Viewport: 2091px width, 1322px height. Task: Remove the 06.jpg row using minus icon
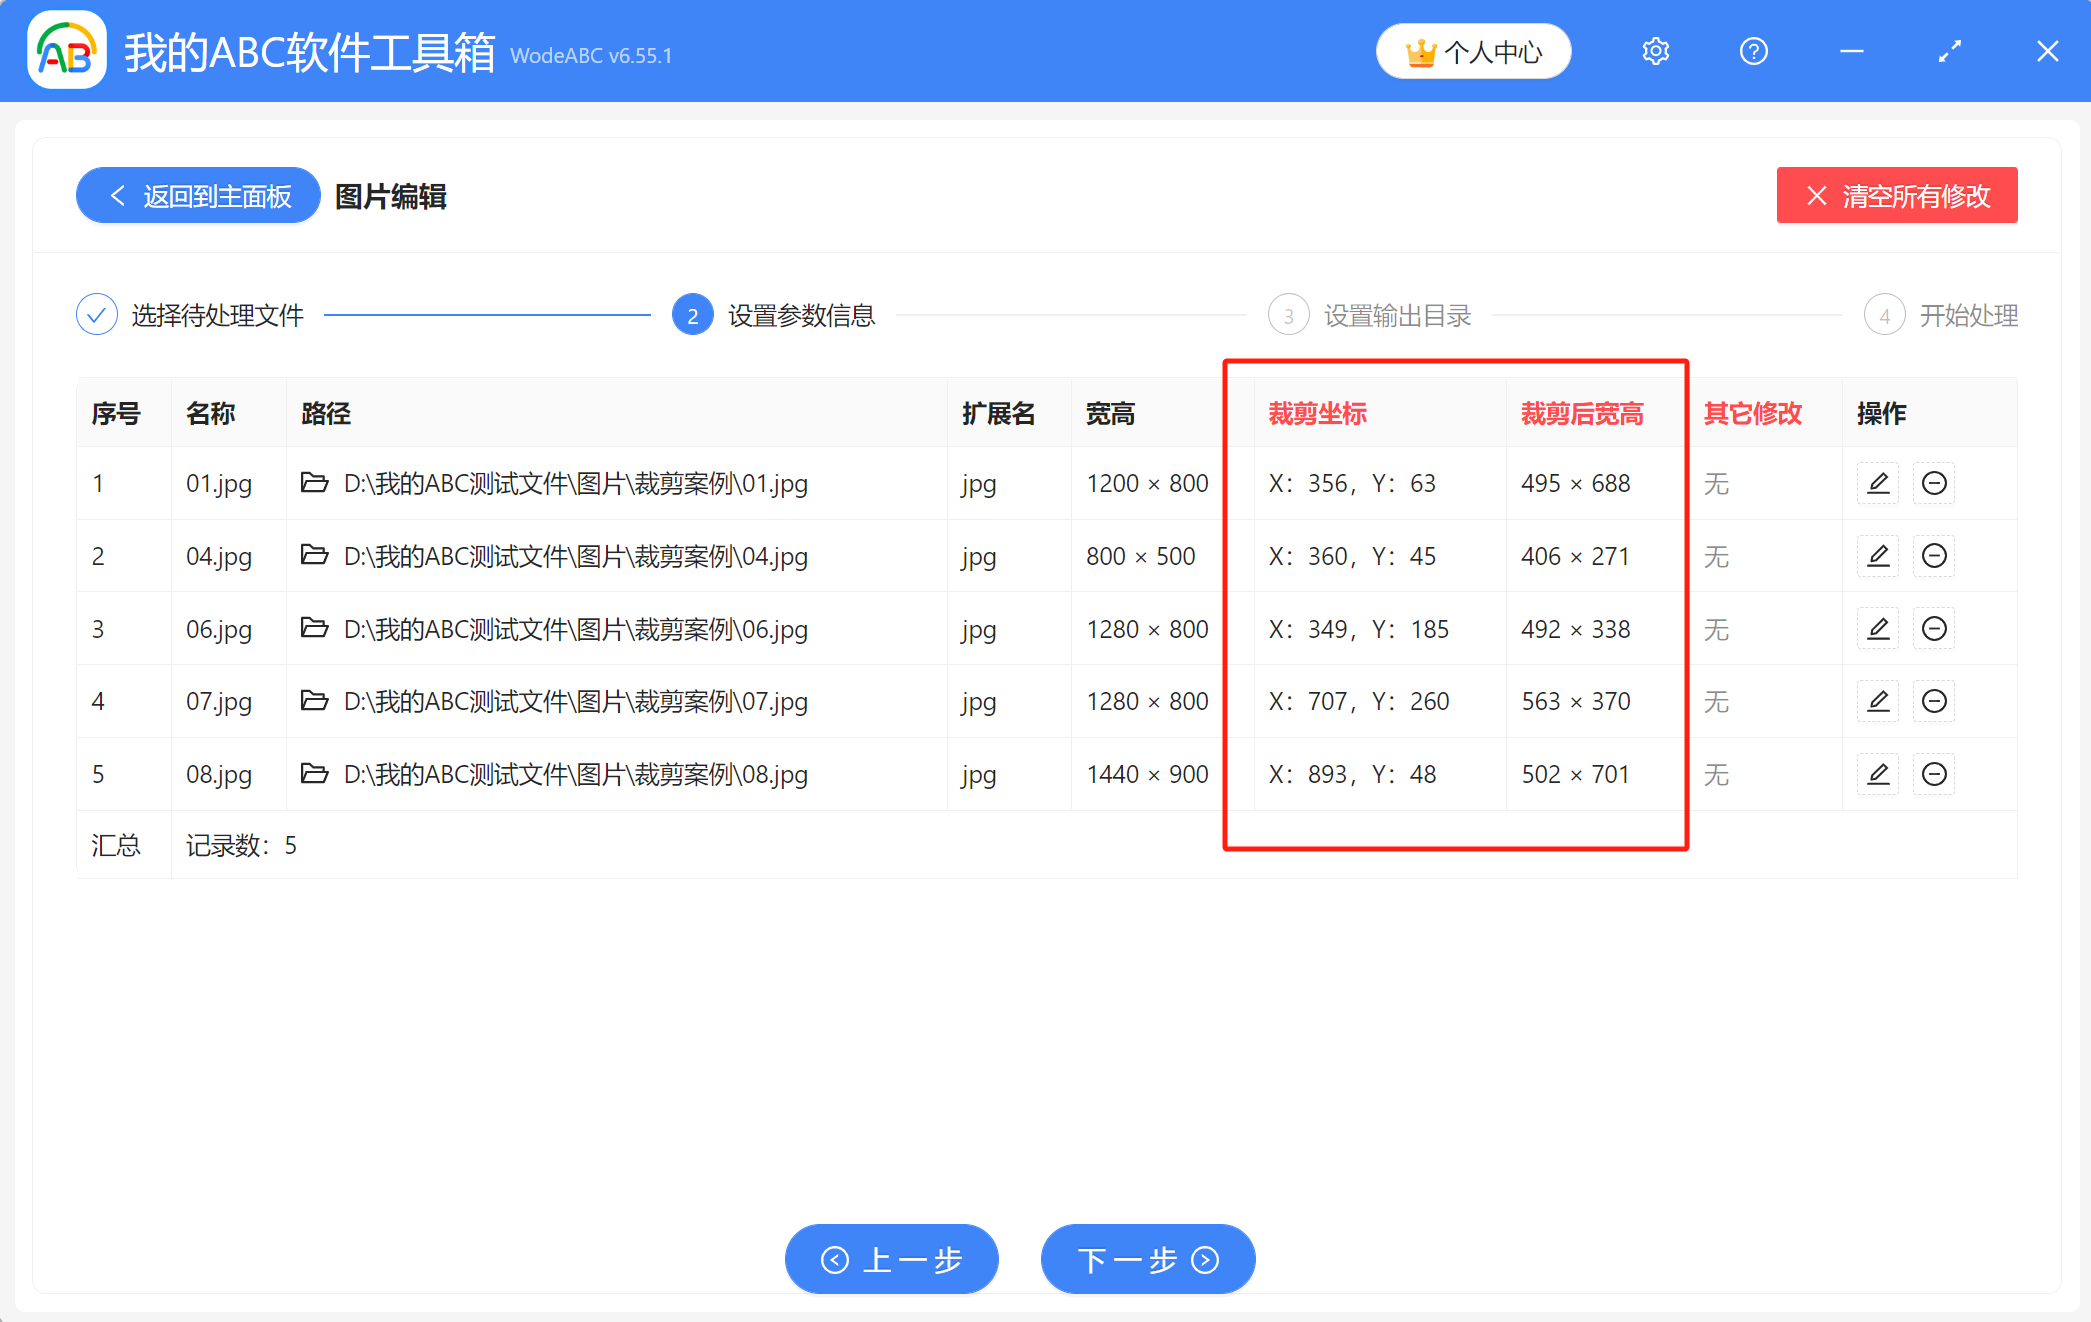click(x=1934, y=629)
